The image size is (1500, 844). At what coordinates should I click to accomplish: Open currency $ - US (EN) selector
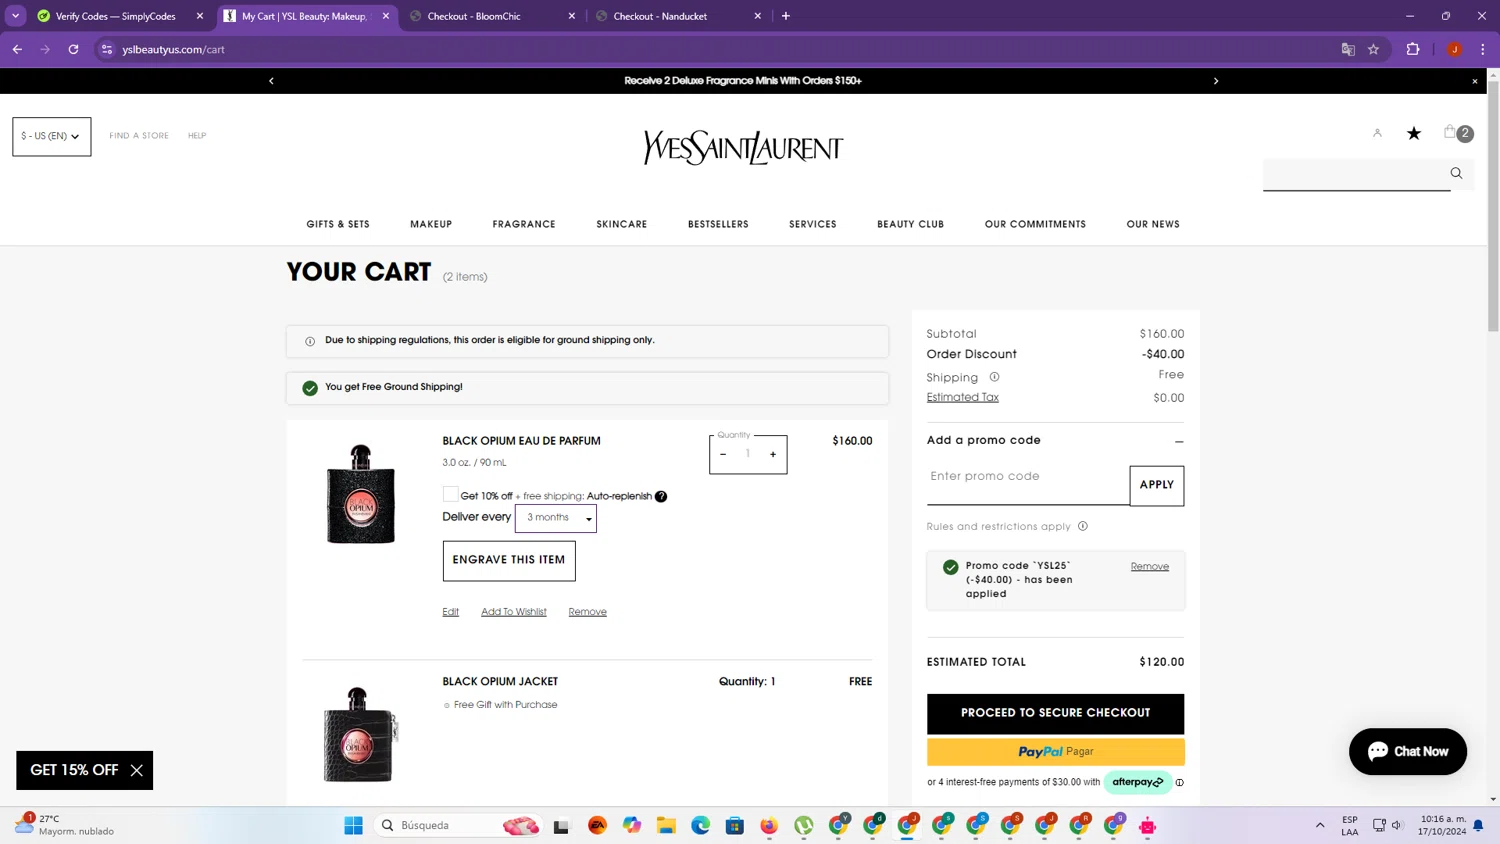(x=52, y=136)
